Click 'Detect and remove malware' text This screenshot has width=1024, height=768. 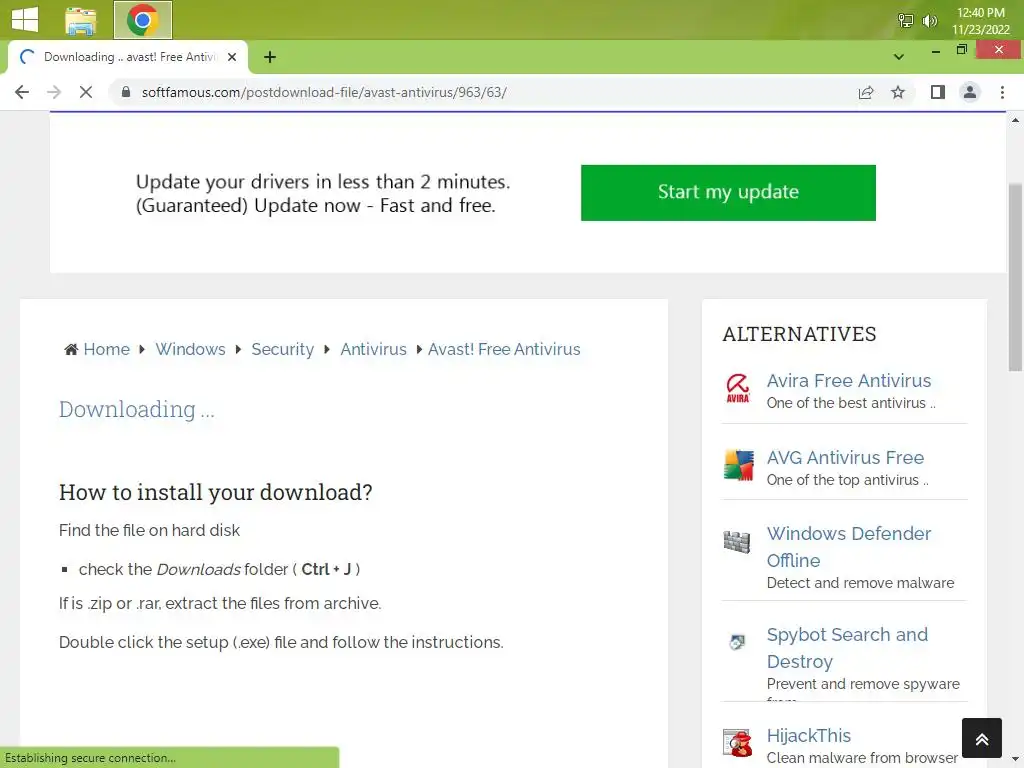point(860,583)
